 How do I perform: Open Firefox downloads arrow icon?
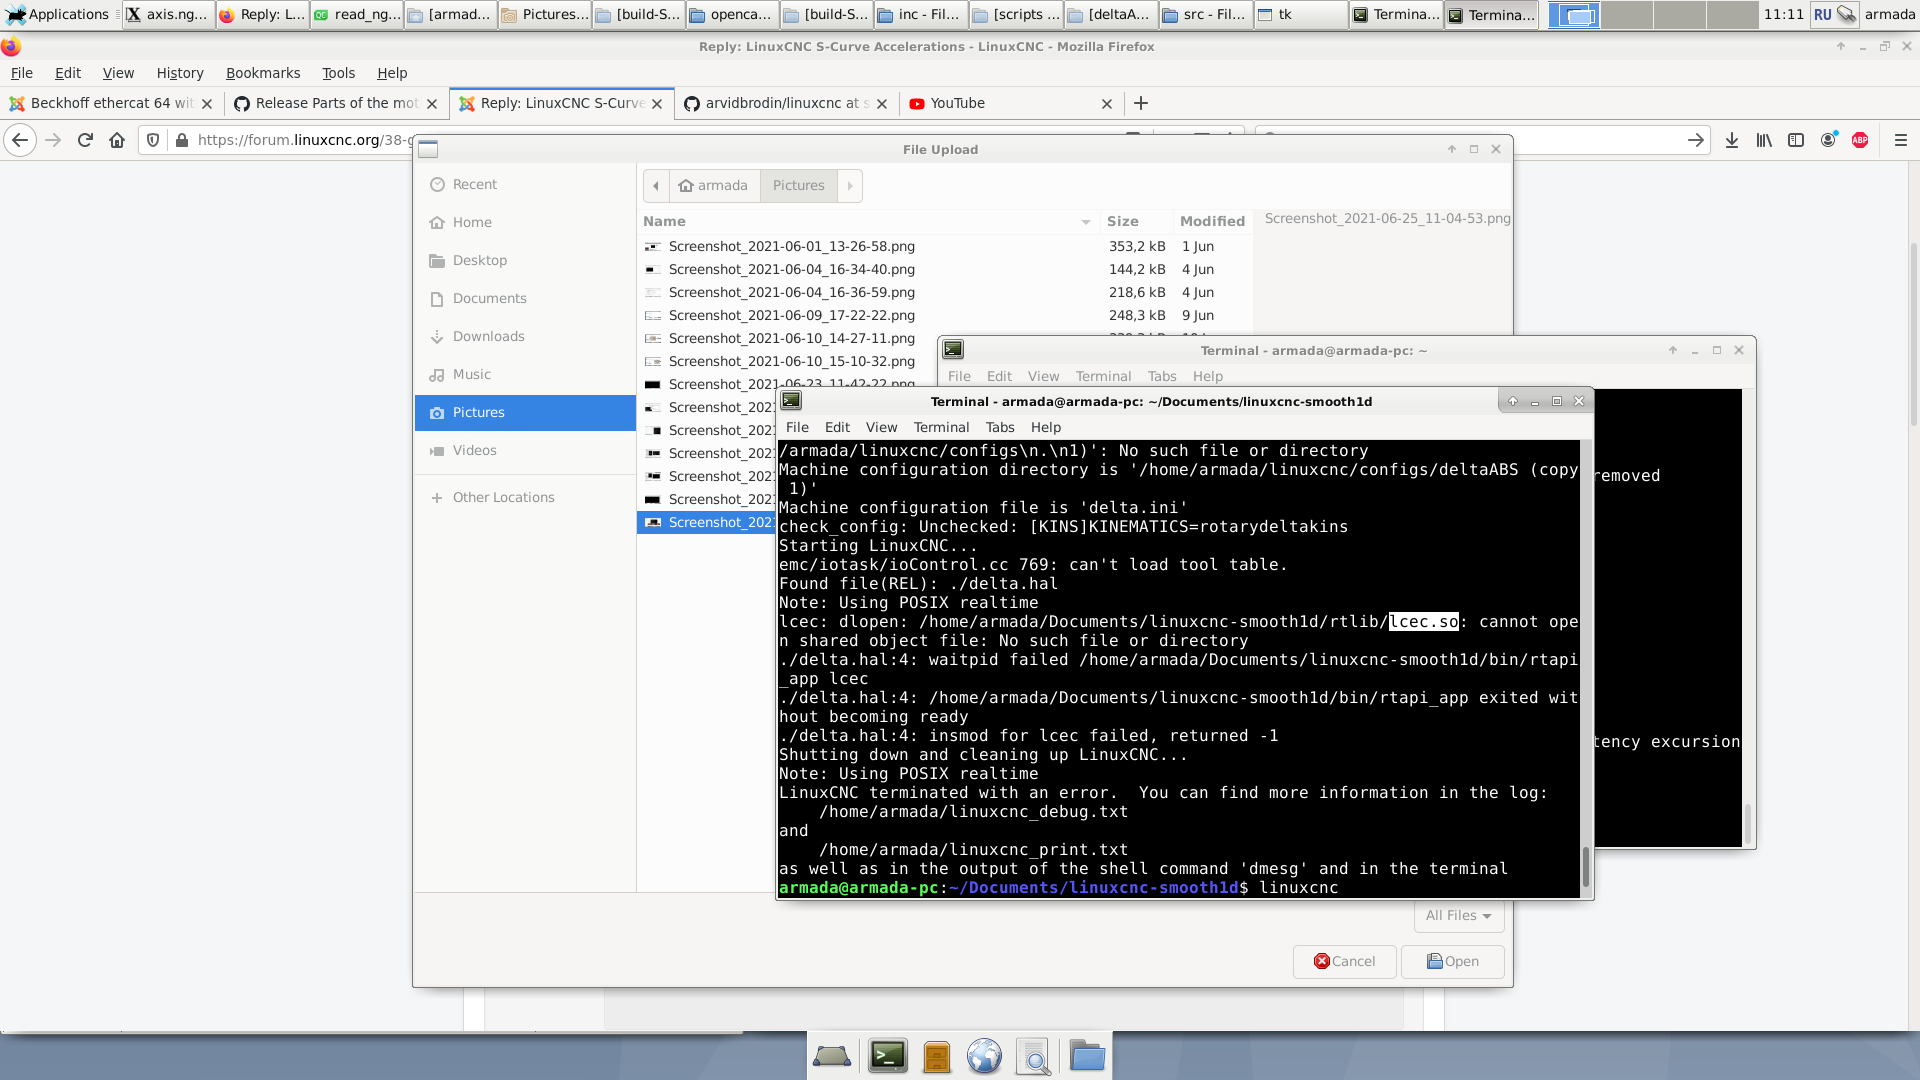(1732, 141)
